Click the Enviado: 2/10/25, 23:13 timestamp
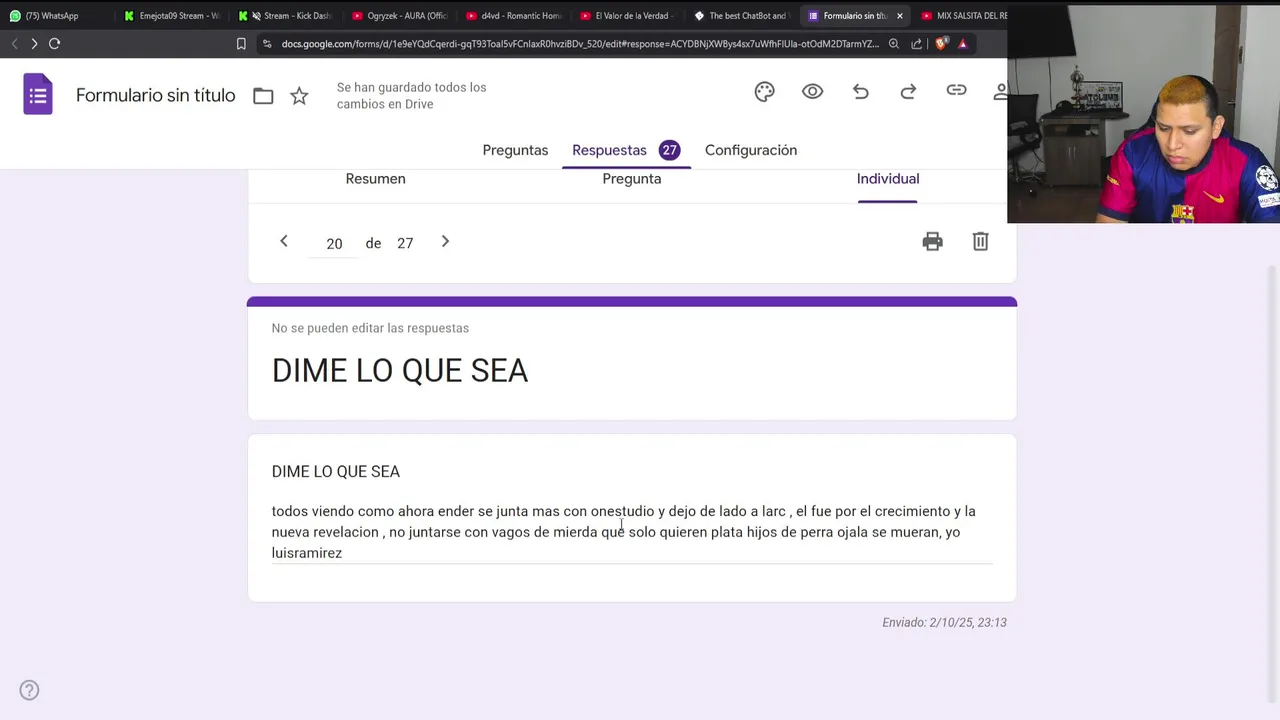The image size is (1280, 720). [x=944, y=622]
